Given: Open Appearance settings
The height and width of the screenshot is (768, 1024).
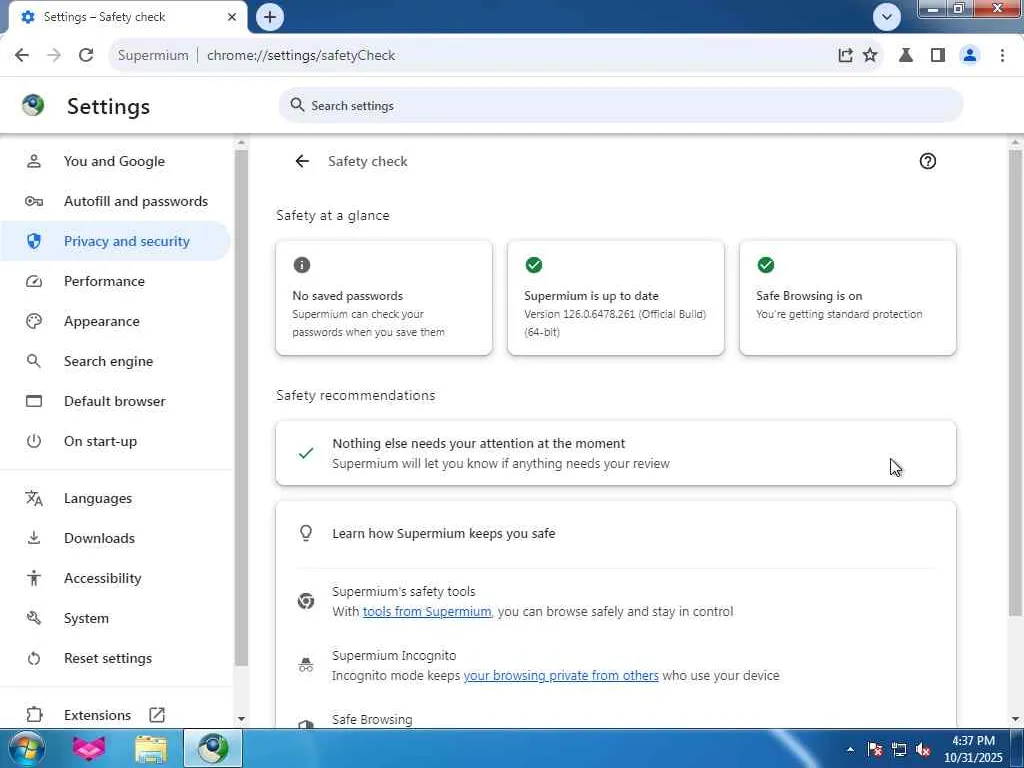Looking at the screenshot, I should pos(115,321).
